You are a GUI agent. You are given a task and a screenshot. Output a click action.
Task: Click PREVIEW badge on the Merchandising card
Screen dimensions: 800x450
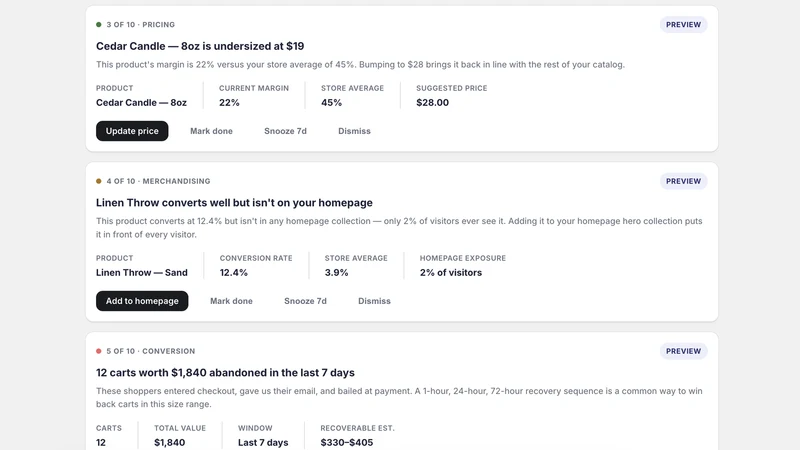pyautogui.click(x=683, y=181)
